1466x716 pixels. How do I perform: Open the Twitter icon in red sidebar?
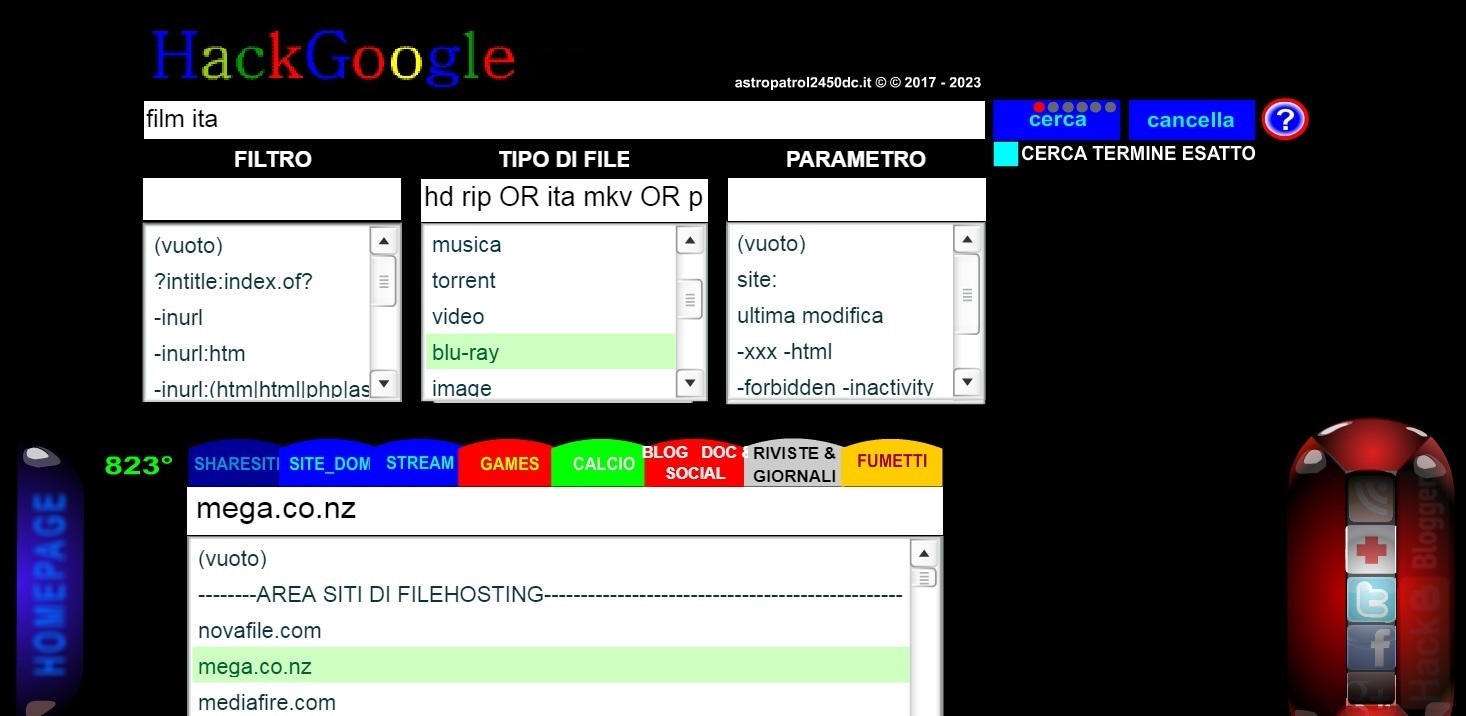coord(1370,599)
